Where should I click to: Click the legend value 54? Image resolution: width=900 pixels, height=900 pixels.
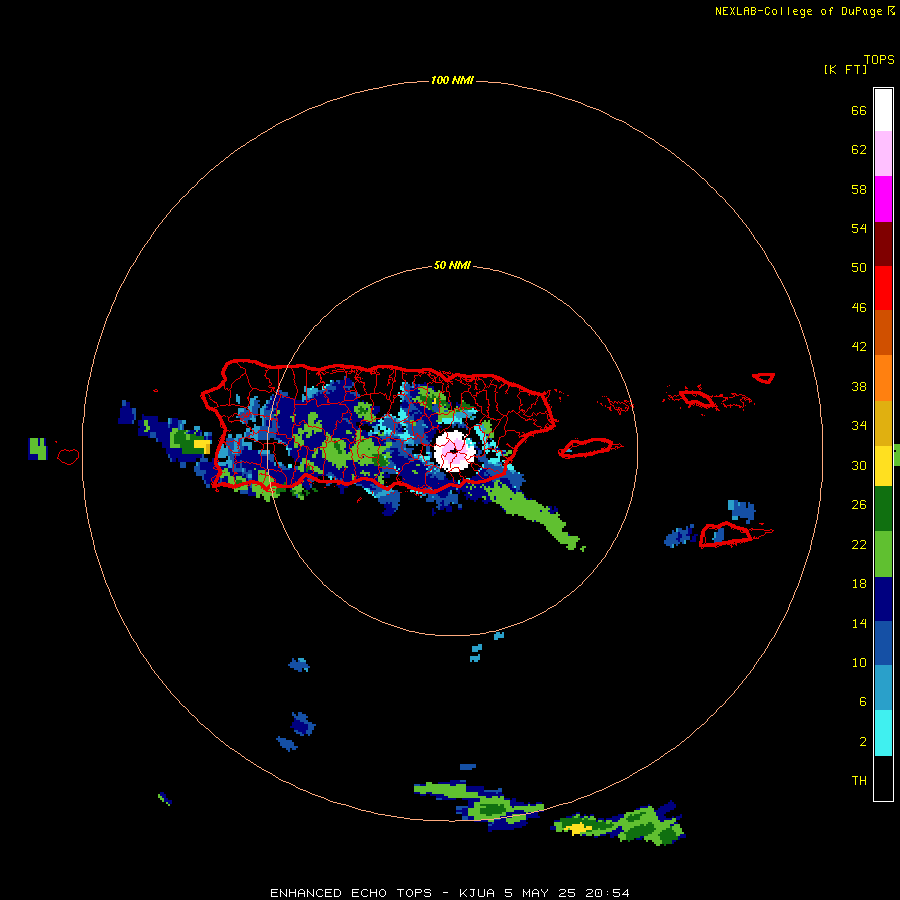[x=859, y=228]
